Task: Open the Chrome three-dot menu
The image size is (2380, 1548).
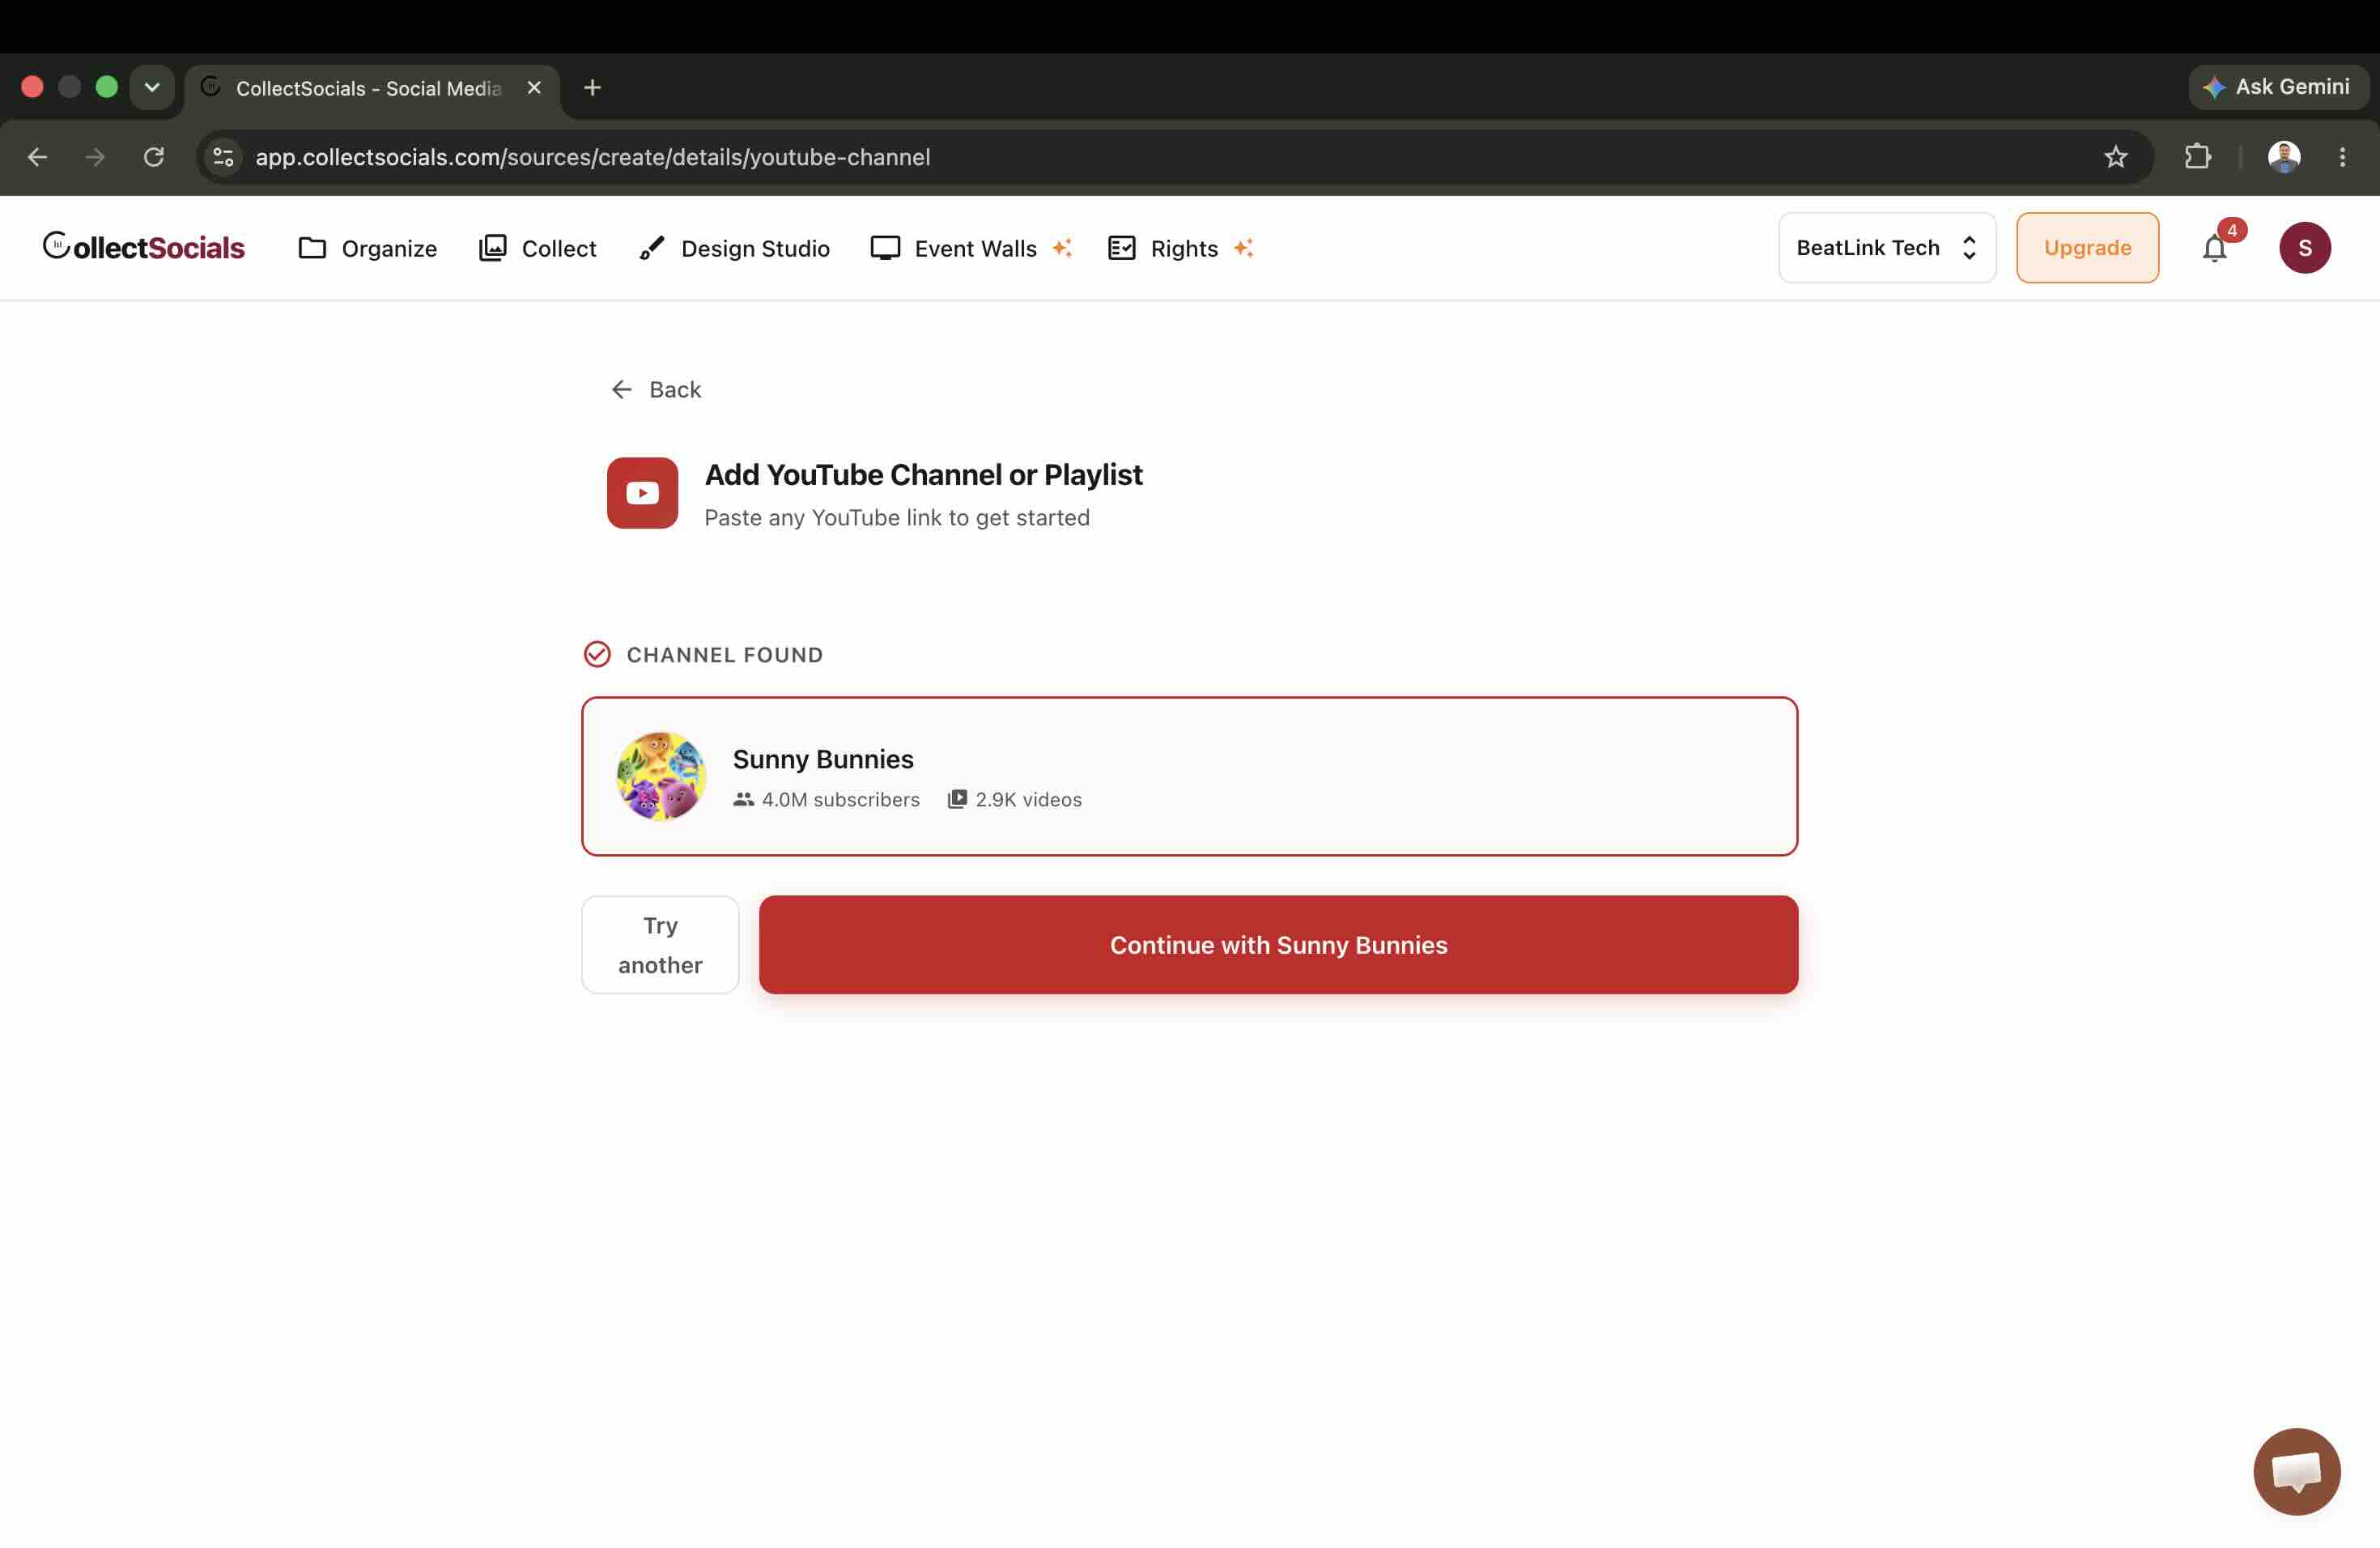Action: (2342, 157)
